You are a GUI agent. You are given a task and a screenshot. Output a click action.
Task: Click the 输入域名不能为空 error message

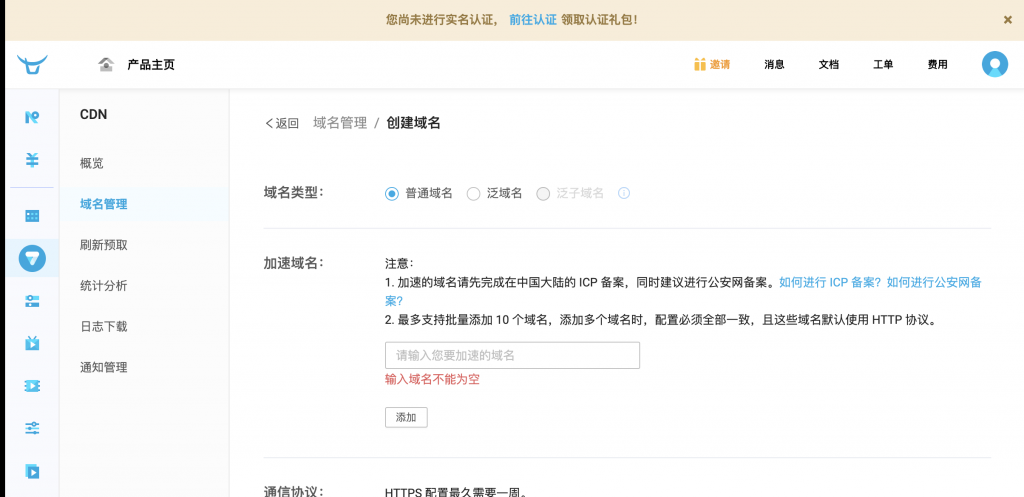432,379
